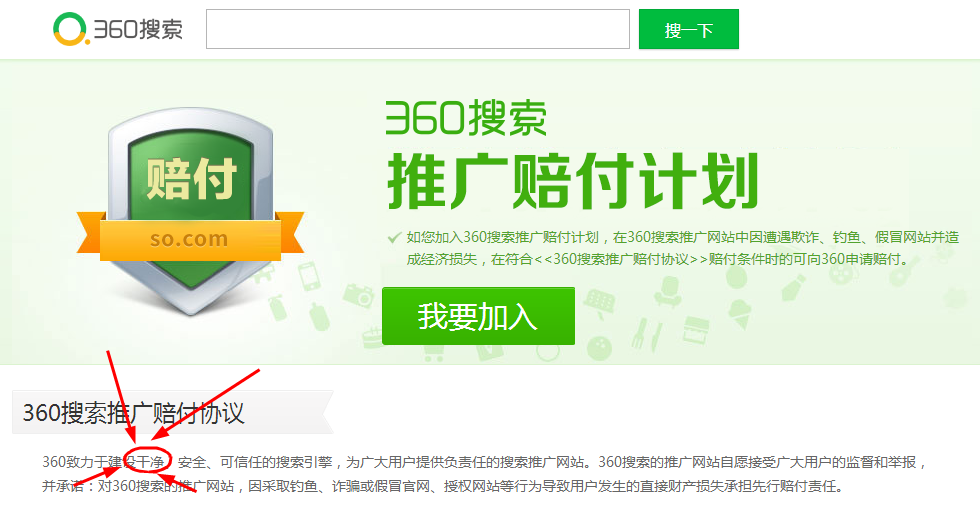Click the fork and knife background icon
Viewport: 980px width, 516px height.
[x=646, y=335]
